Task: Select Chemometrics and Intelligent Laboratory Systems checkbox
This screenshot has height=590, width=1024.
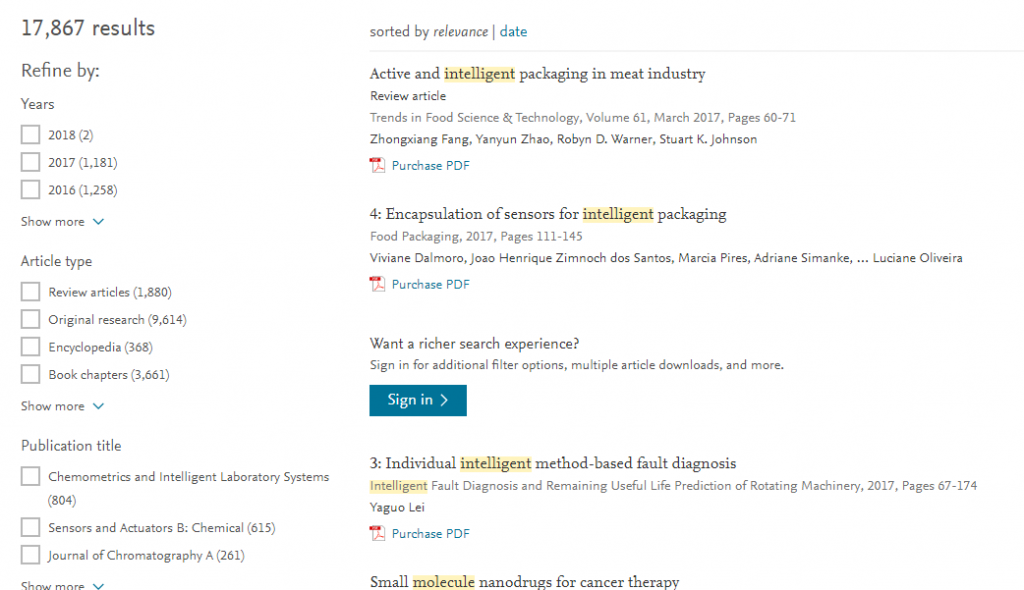Action: 30,476
